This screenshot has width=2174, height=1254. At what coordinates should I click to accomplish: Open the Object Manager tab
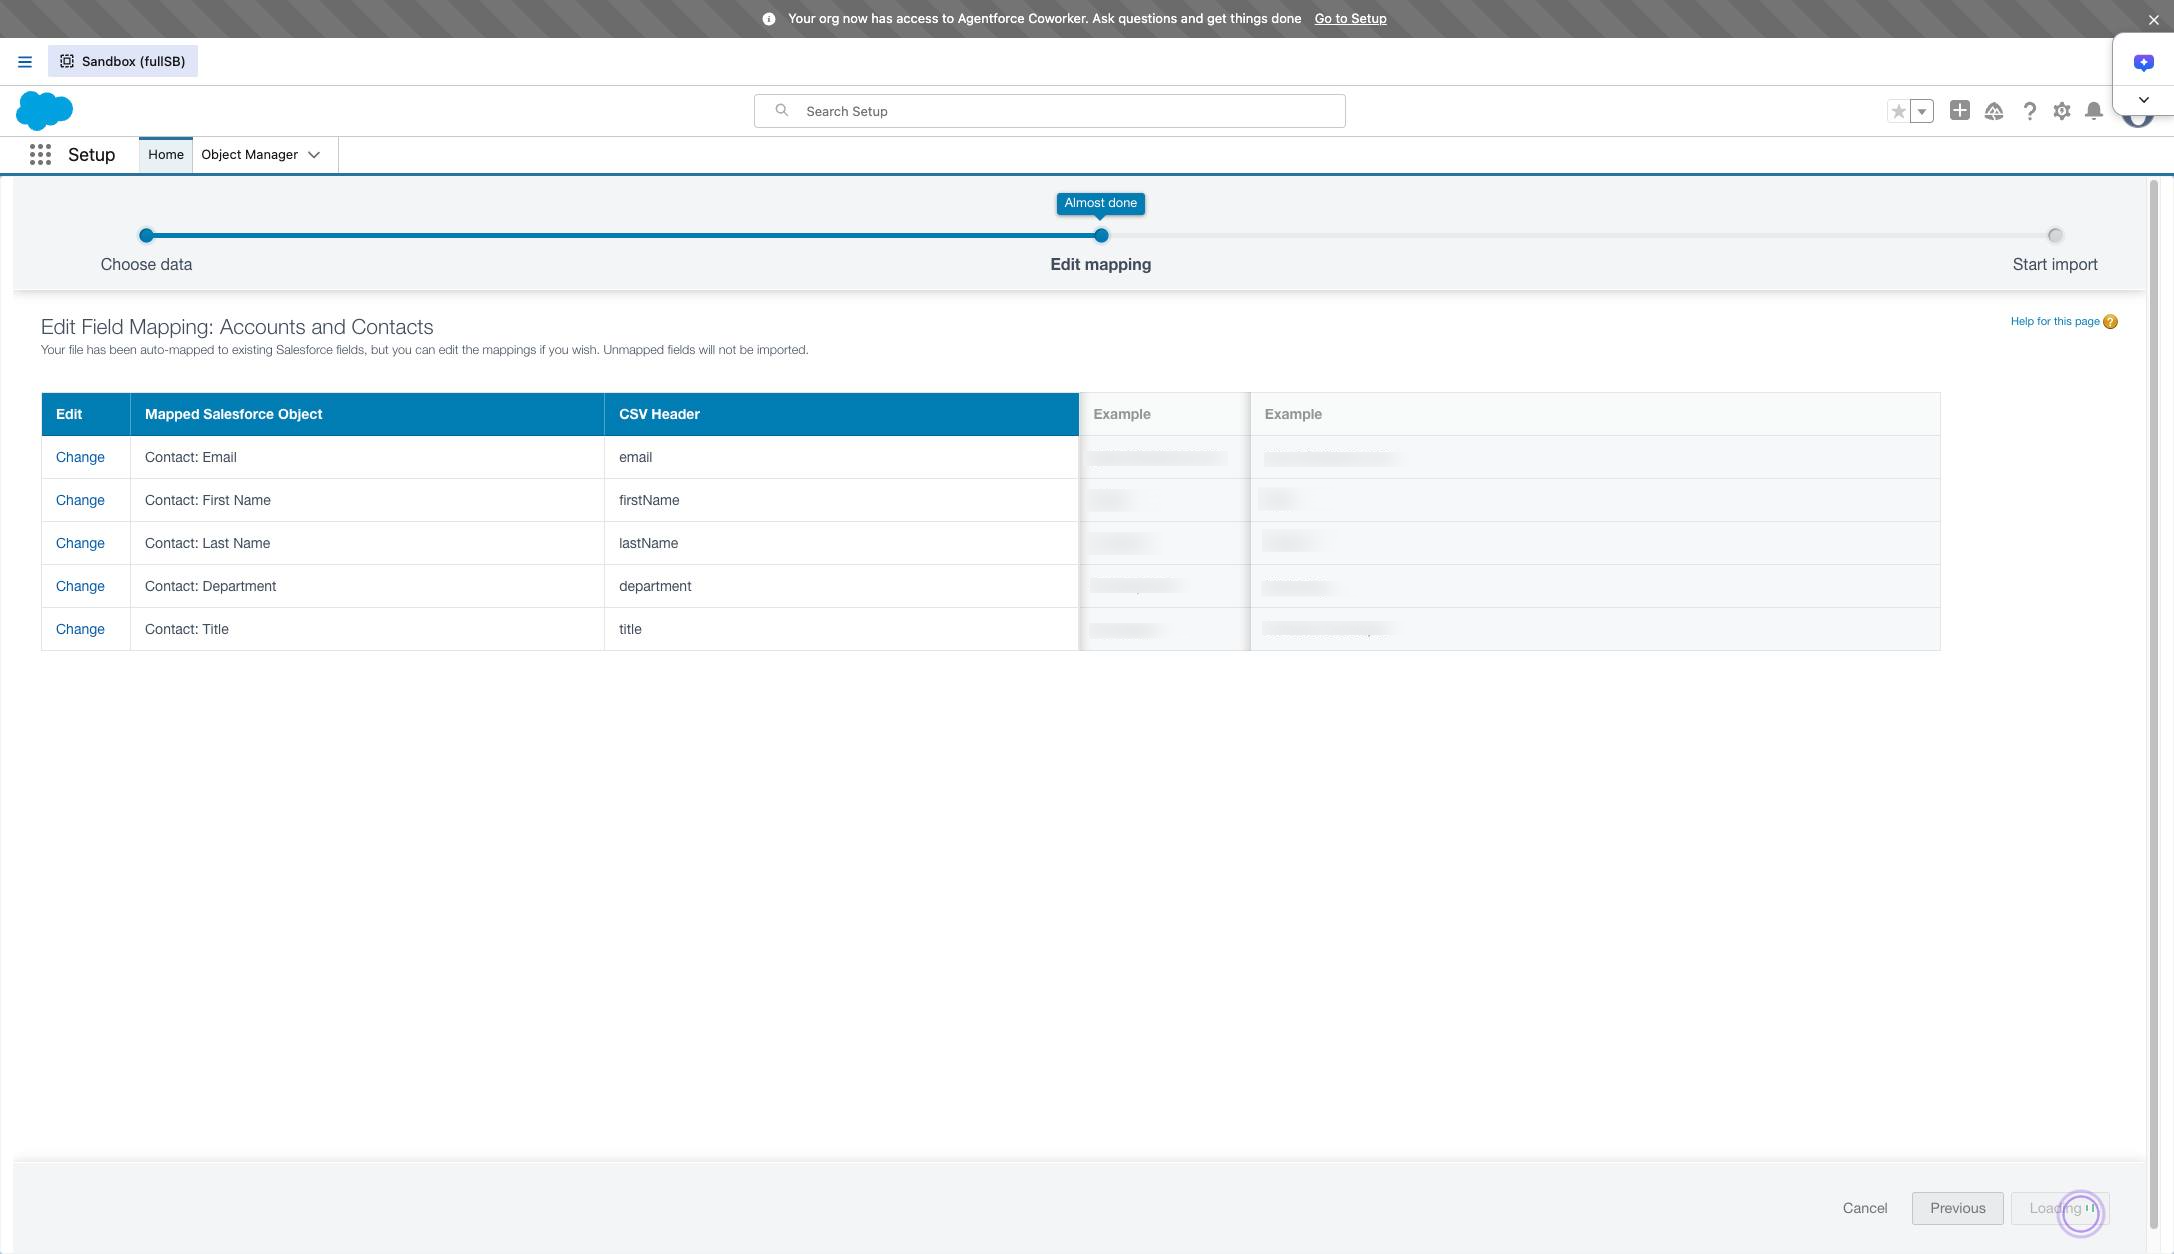(249, 154)
